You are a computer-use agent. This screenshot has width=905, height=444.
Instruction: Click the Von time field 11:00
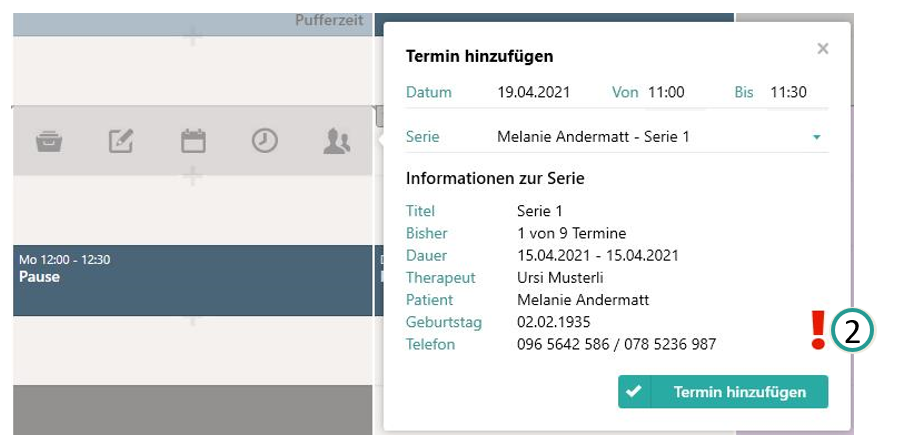tap(666, 92)
